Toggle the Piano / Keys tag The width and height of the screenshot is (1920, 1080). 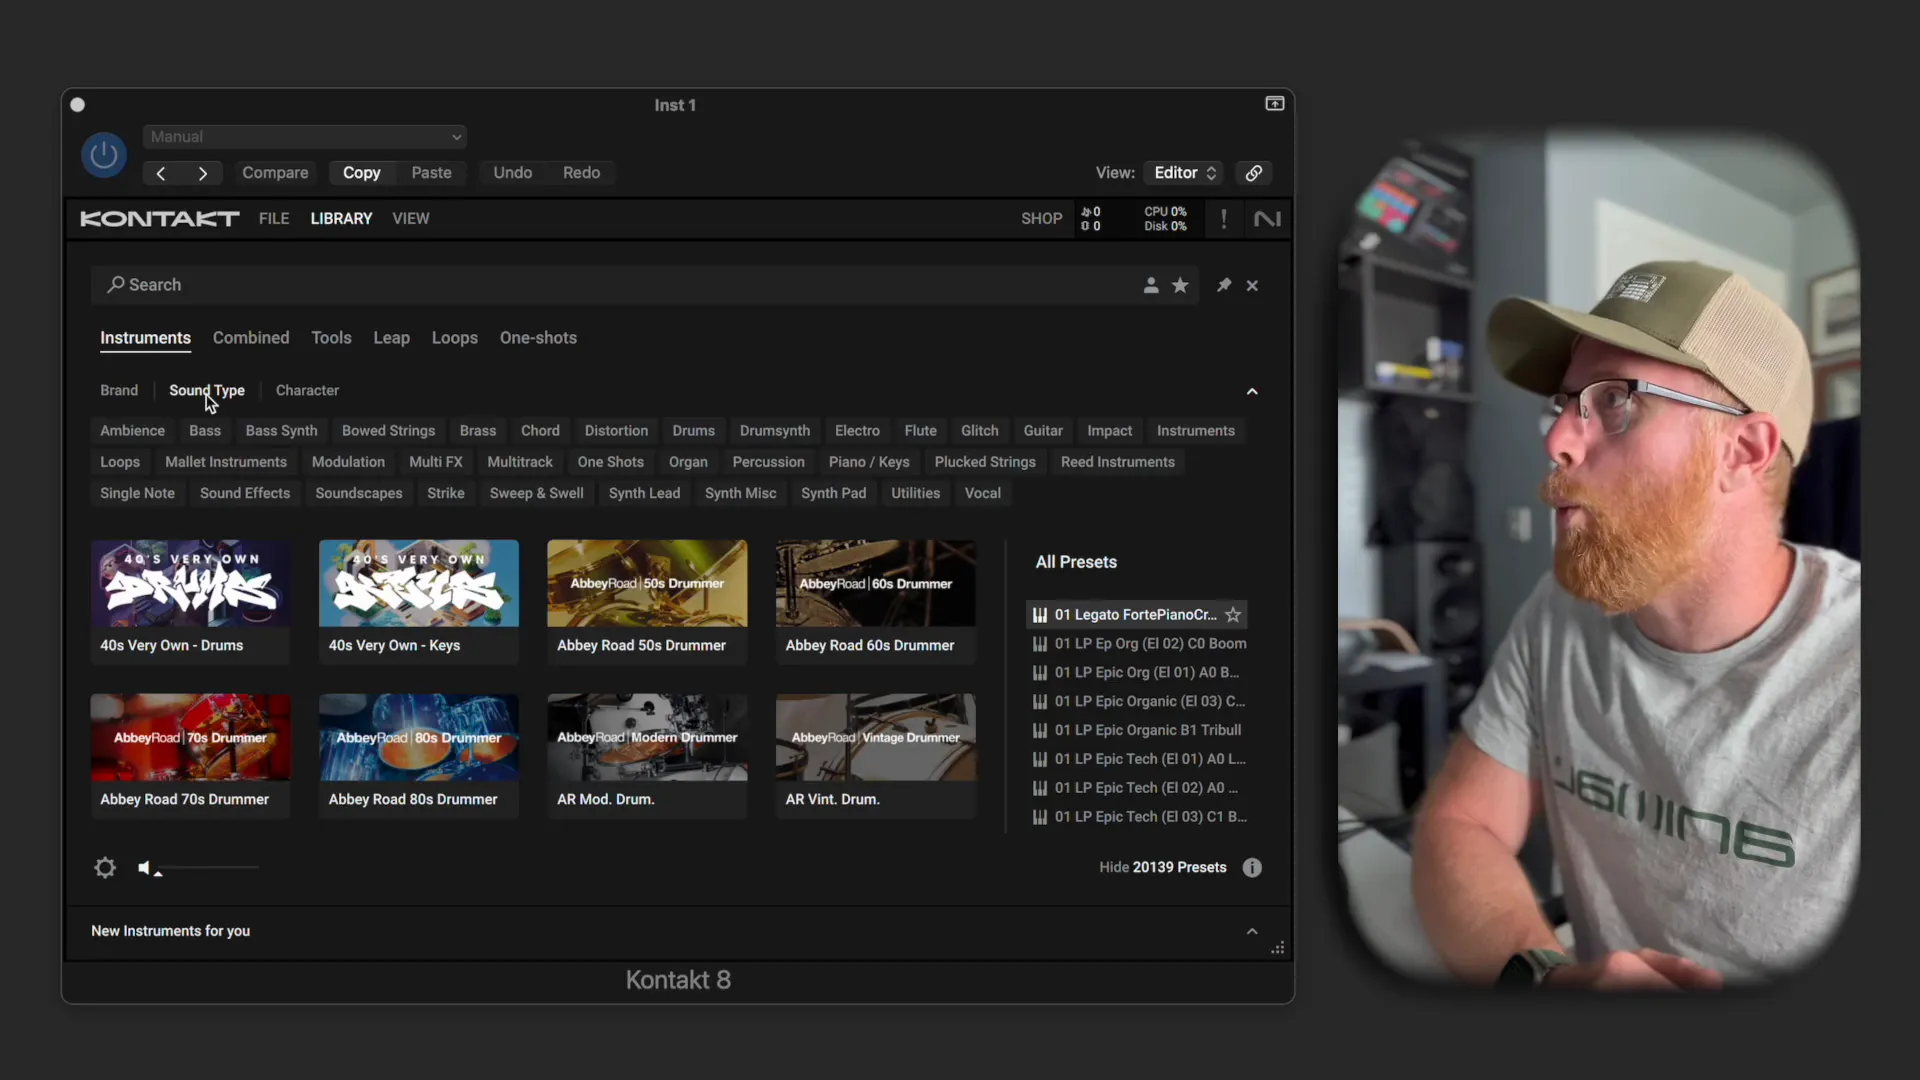(x=869, y=462)
